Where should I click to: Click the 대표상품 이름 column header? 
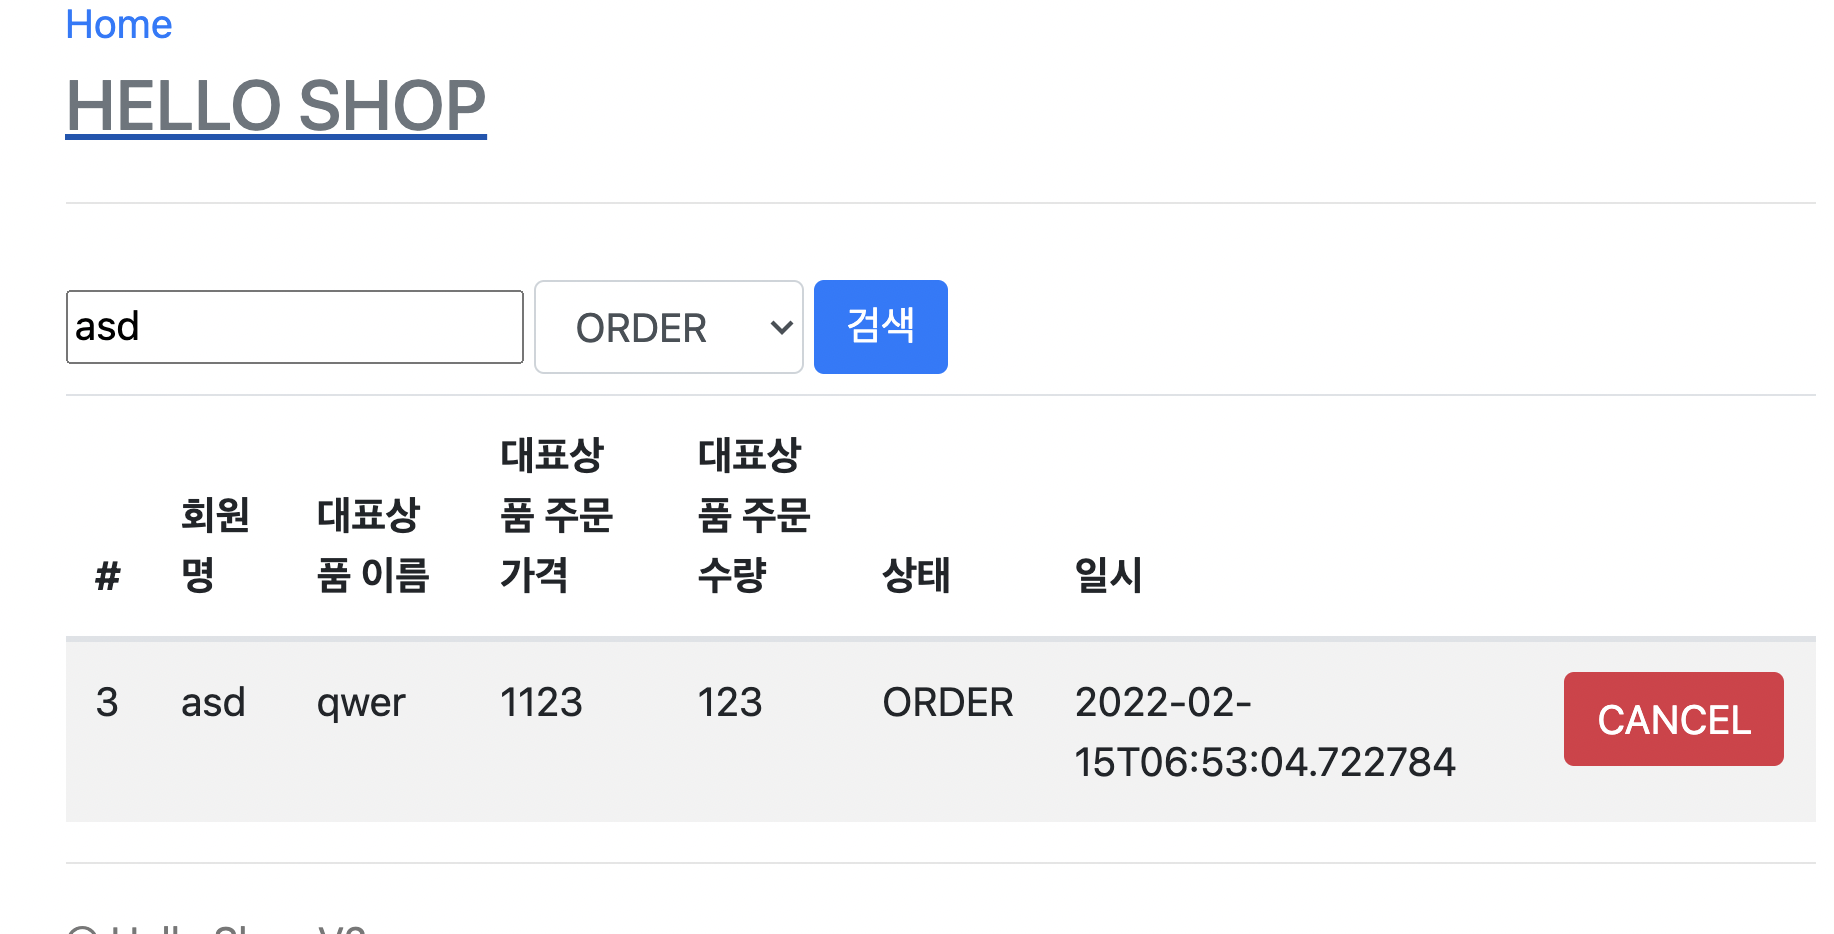click(373, 545)
